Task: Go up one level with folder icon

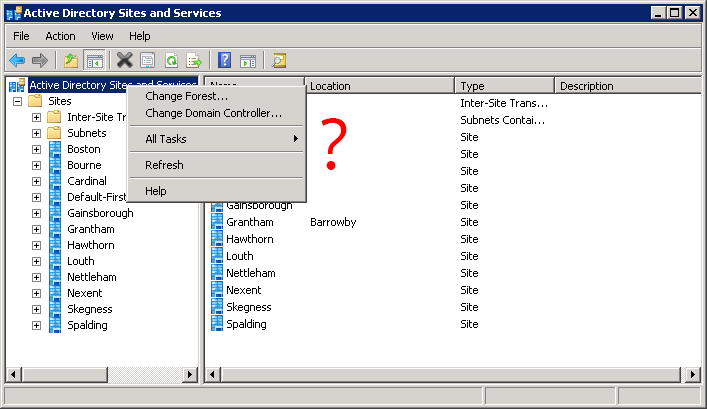Action: click(71, 60)
